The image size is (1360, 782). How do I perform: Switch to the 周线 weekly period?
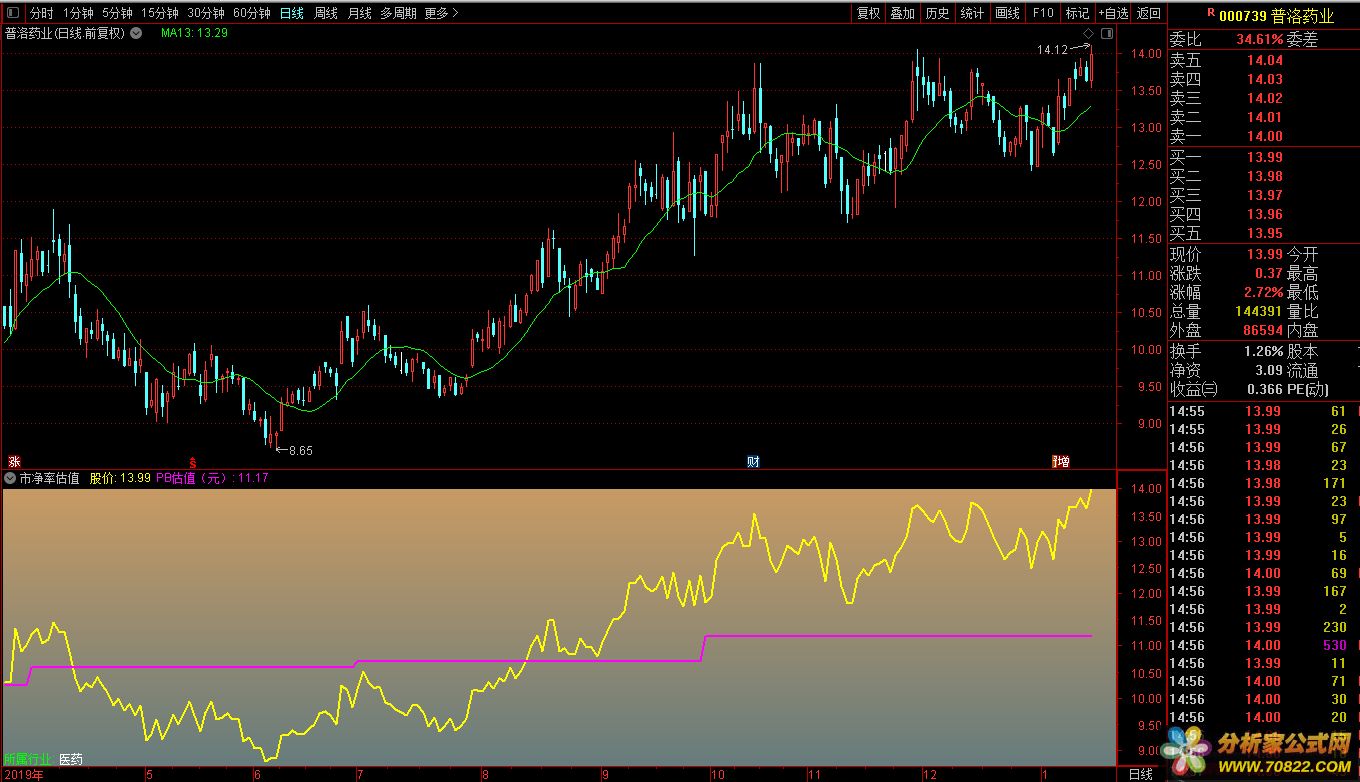[x=326, y=13]
